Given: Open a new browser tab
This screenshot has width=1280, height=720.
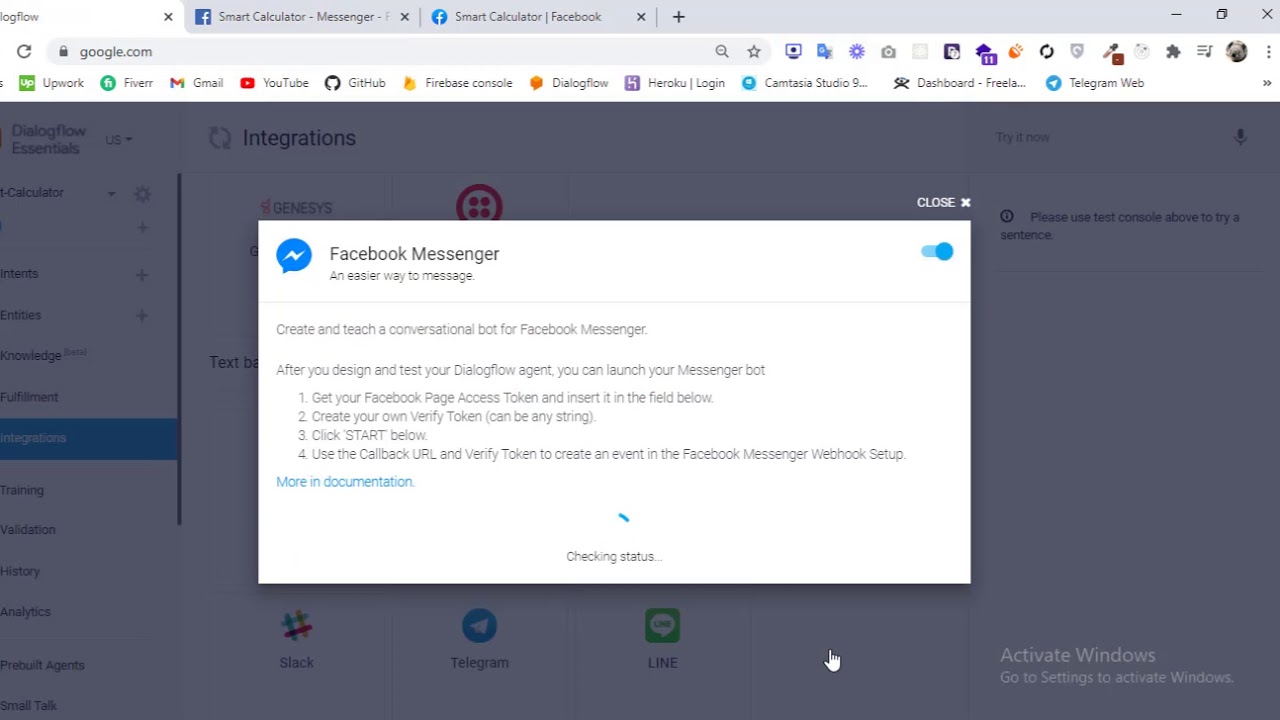Looking at the screenshot, I should [679, 17].
